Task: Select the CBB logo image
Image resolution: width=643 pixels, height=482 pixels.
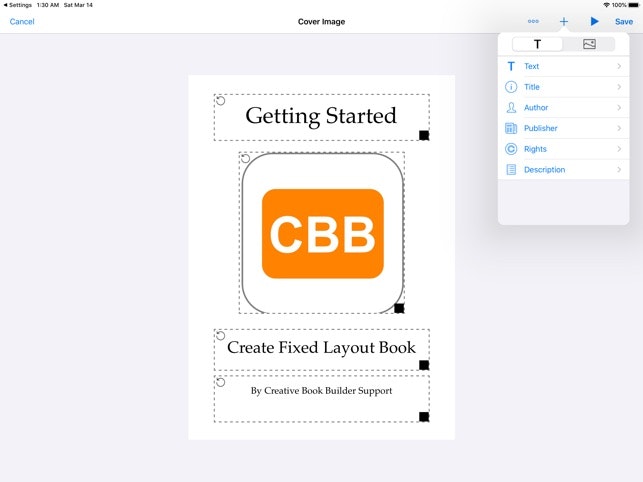Action: tap(322, 233)
